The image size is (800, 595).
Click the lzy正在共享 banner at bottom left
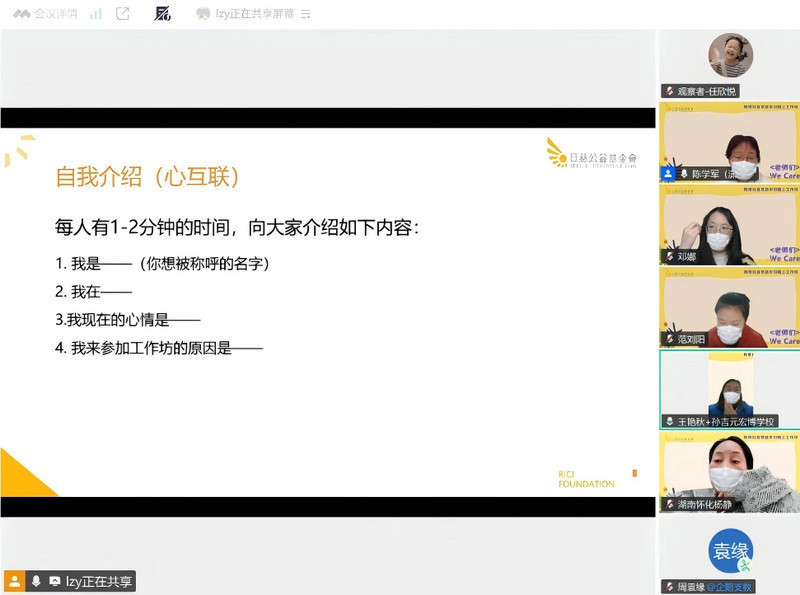[100, 581]
